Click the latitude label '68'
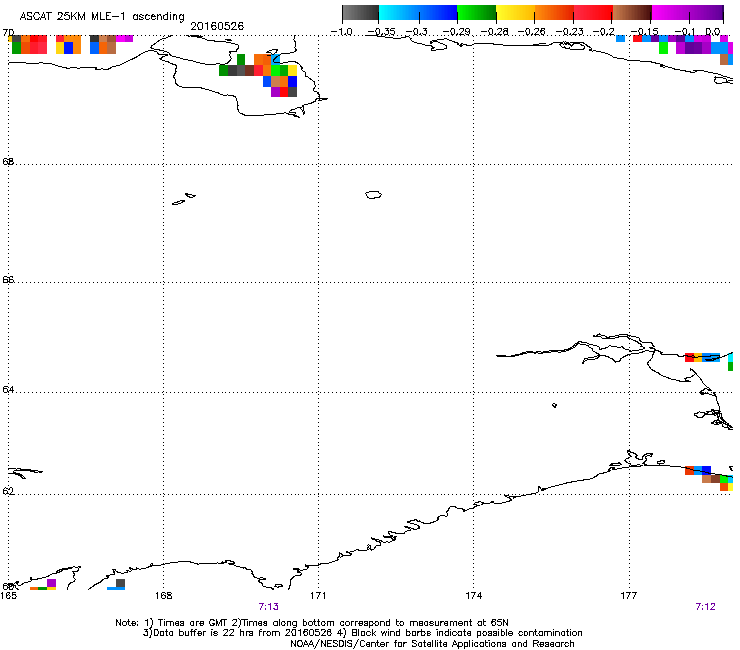This screenshot has width=740, height=650. click(x=8, y=161)
